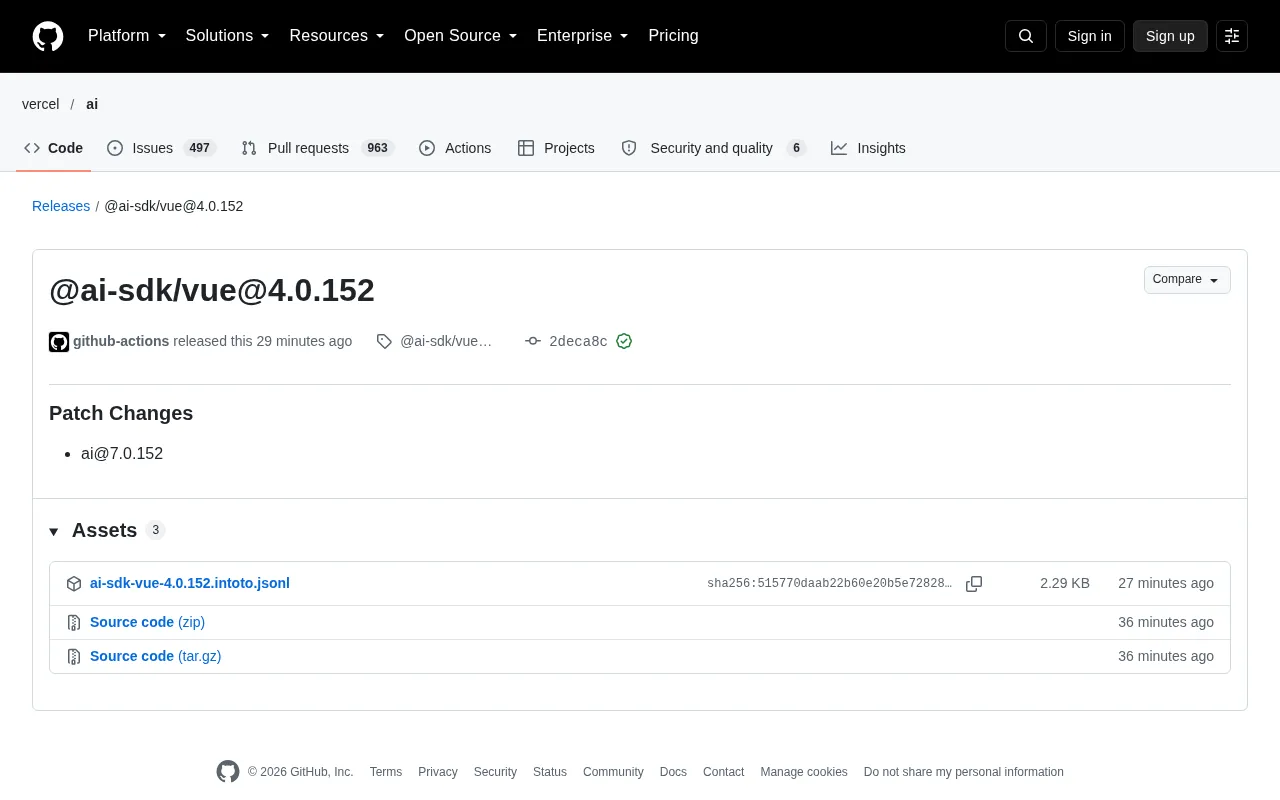Open the Compare dropdown

pyautogui.click(x=1187, y=280)
